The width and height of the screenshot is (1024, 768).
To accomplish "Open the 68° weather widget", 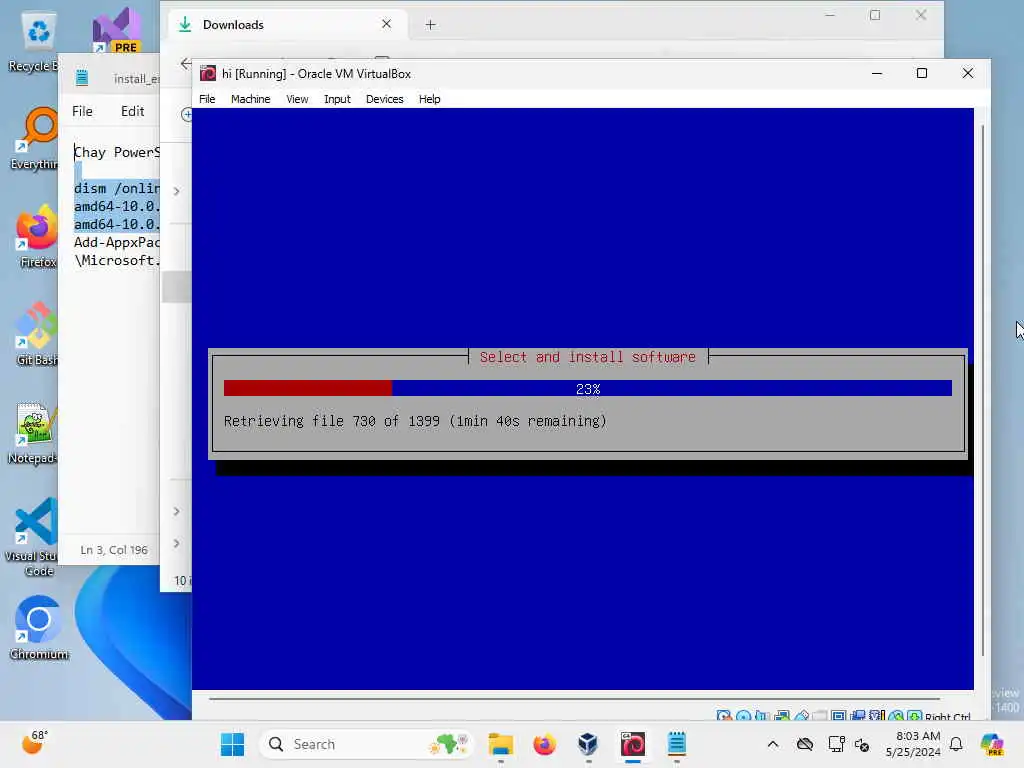I will [34, 743].
